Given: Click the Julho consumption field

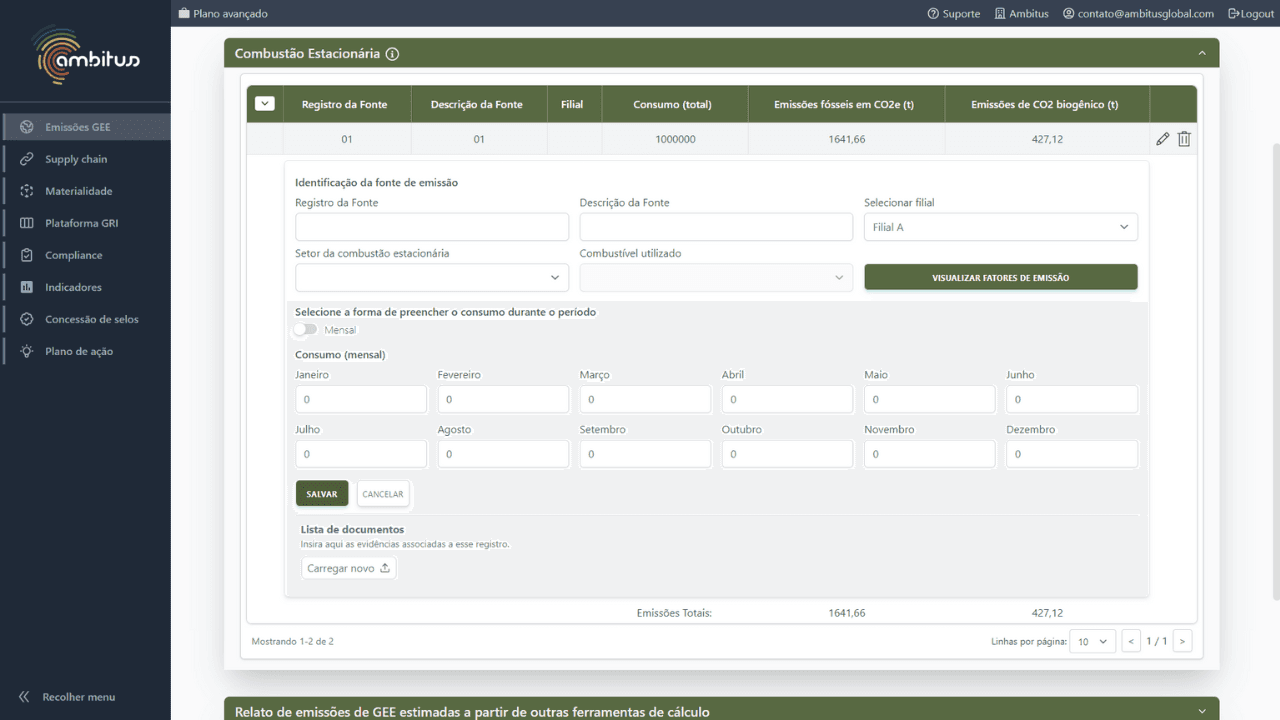Looking at the screenshot, I should pyautogui.click(x=361, y=454).
